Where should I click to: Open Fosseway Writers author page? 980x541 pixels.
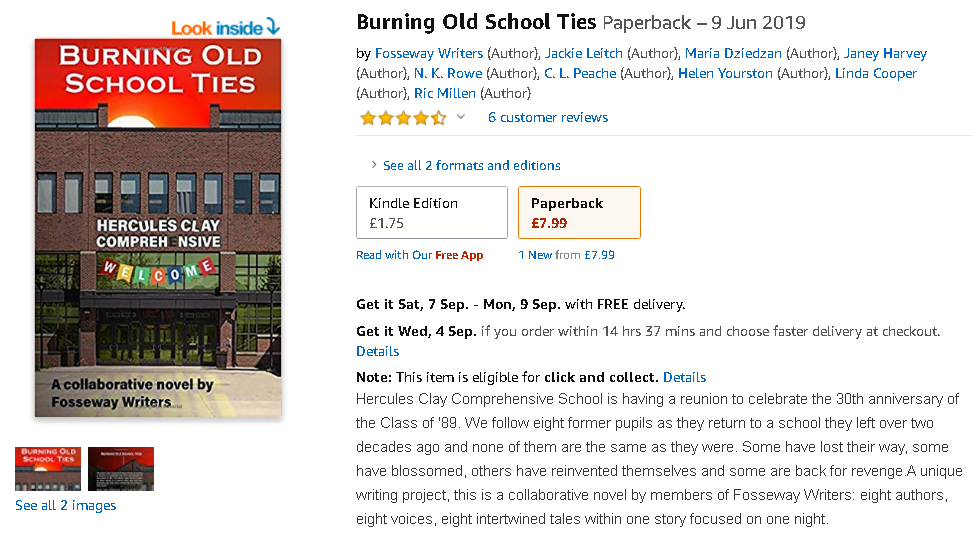pyautogui.click(x=429, y=53)
